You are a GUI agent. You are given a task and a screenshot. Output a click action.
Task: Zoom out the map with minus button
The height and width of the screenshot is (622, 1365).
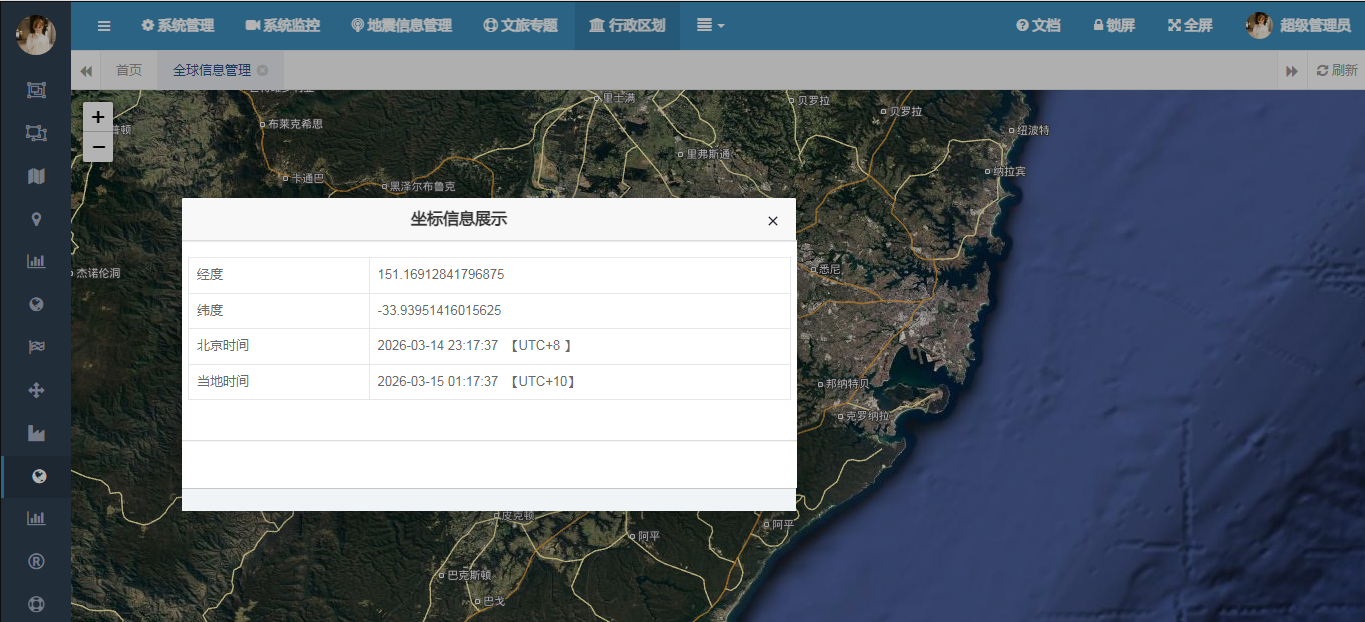coord(98,147)
